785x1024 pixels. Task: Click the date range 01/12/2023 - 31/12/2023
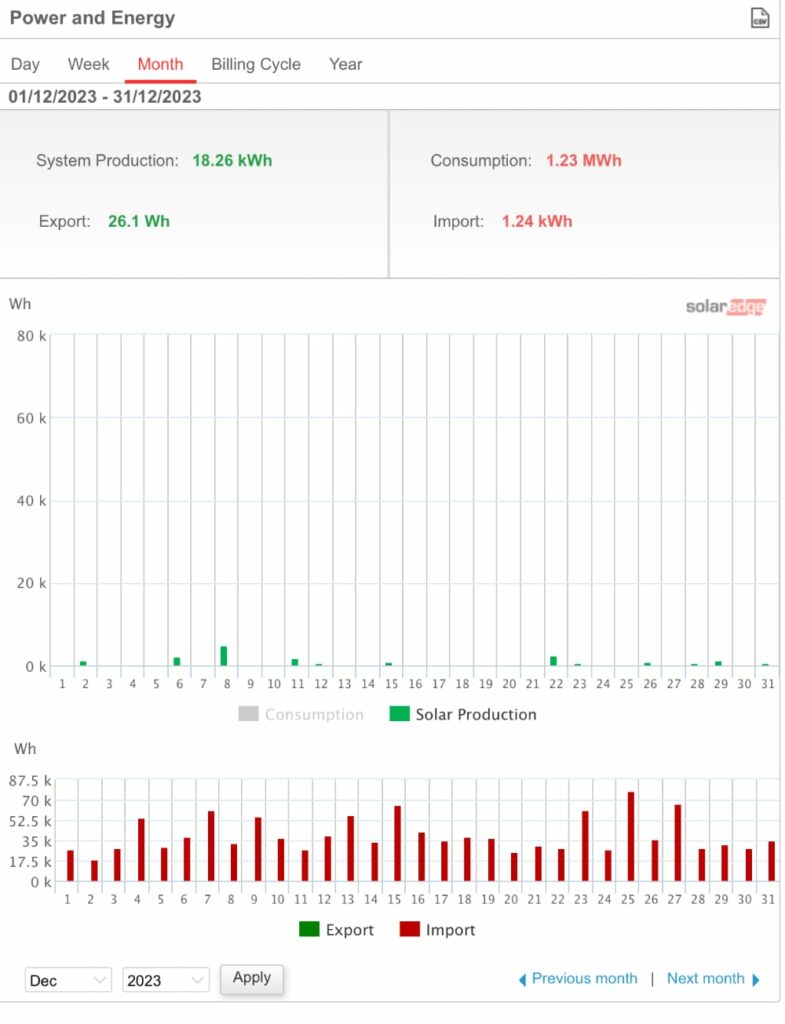(104, 97)
